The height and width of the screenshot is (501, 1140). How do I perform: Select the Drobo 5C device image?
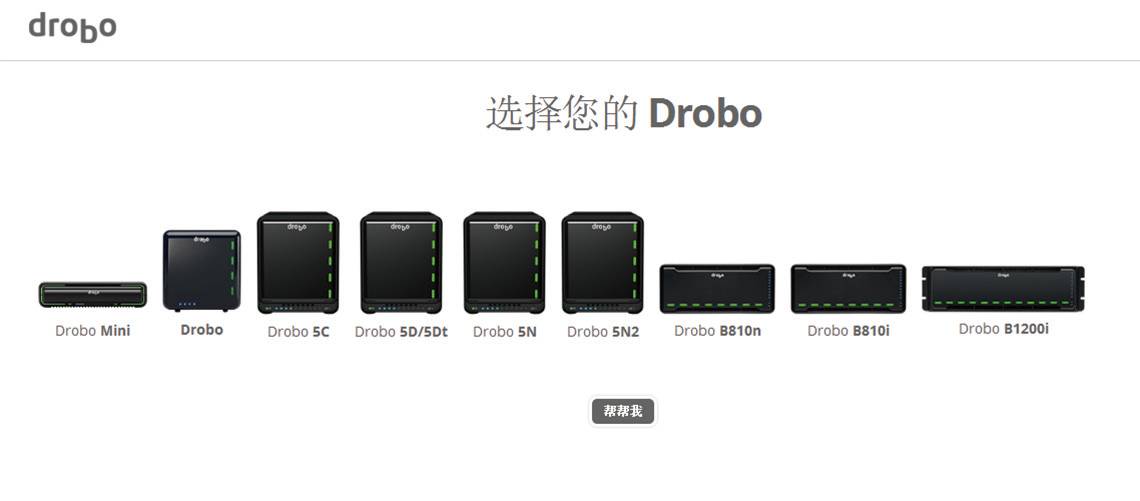(x=298, y=263)
